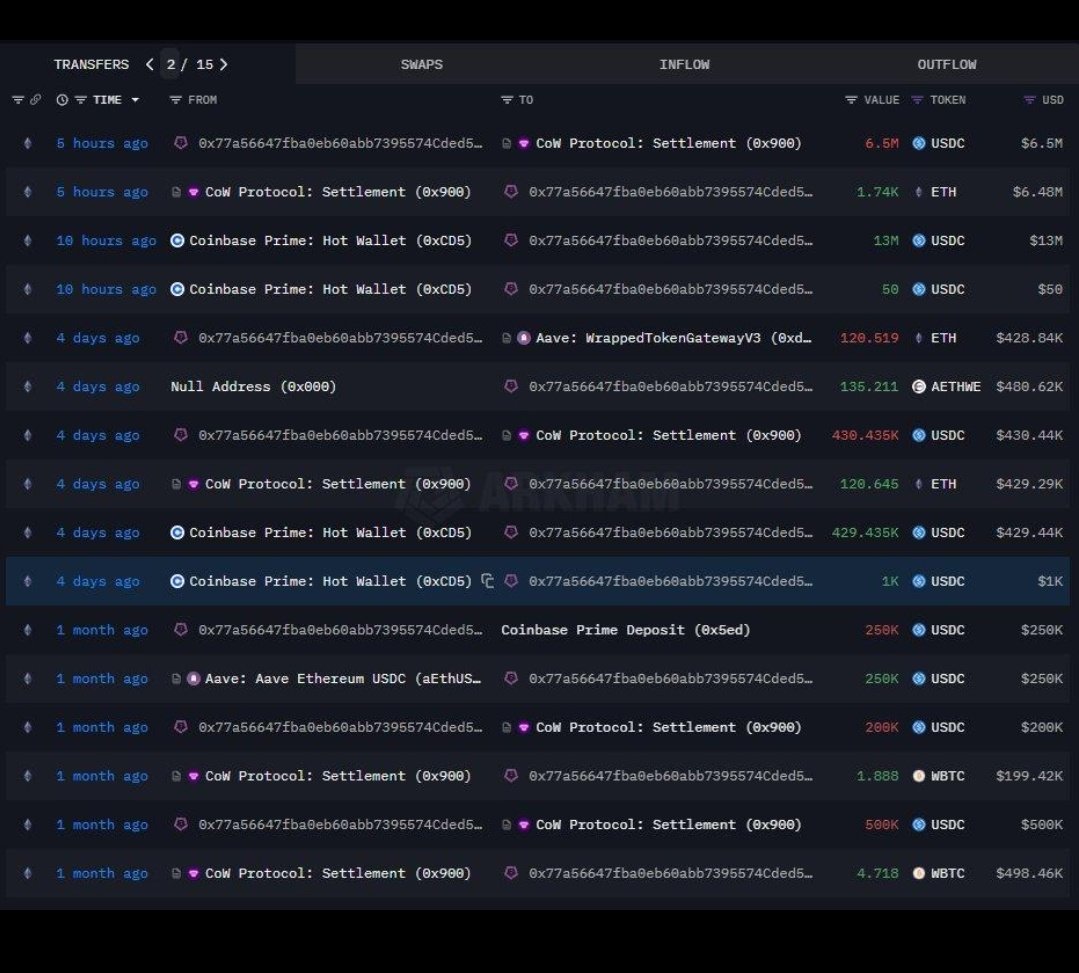Open 'Aave: Aave Ethereum USDC' link
Image resolution: width=1079 pixels, height=973 pixels.
[343, 678]
